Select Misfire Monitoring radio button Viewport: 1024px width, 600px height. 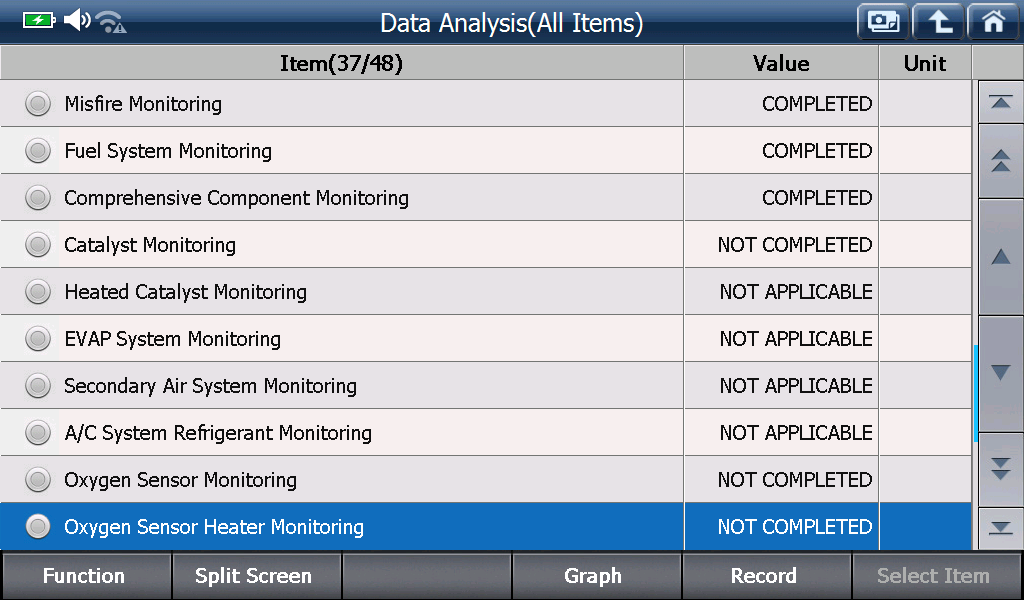(x=38, y=104)
